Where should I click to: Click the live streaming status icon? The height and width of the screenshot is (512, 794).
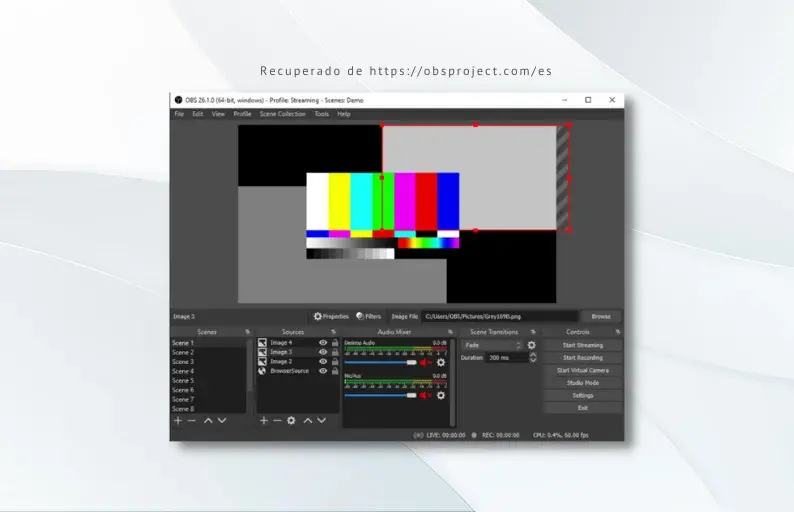[418, 435]
